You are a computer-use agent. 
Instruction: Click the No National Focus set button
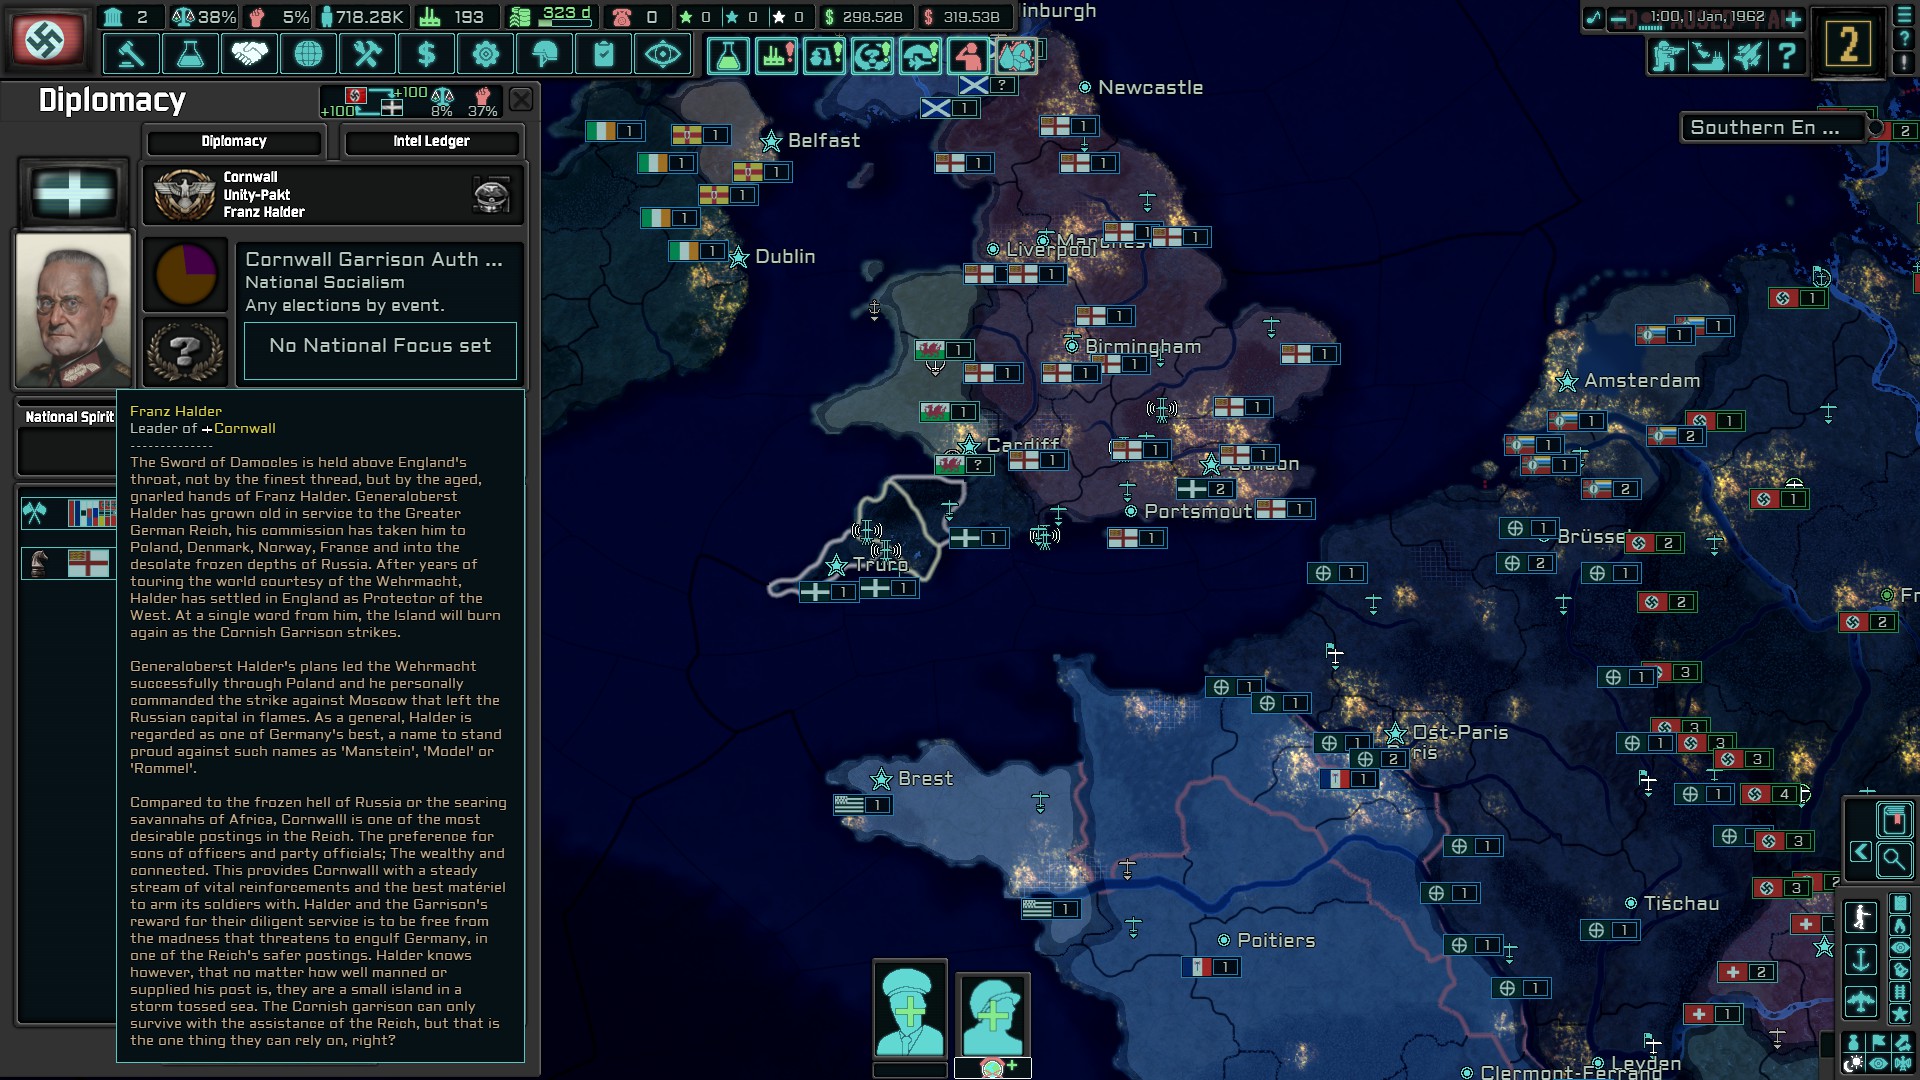click(x=380, y=347)
